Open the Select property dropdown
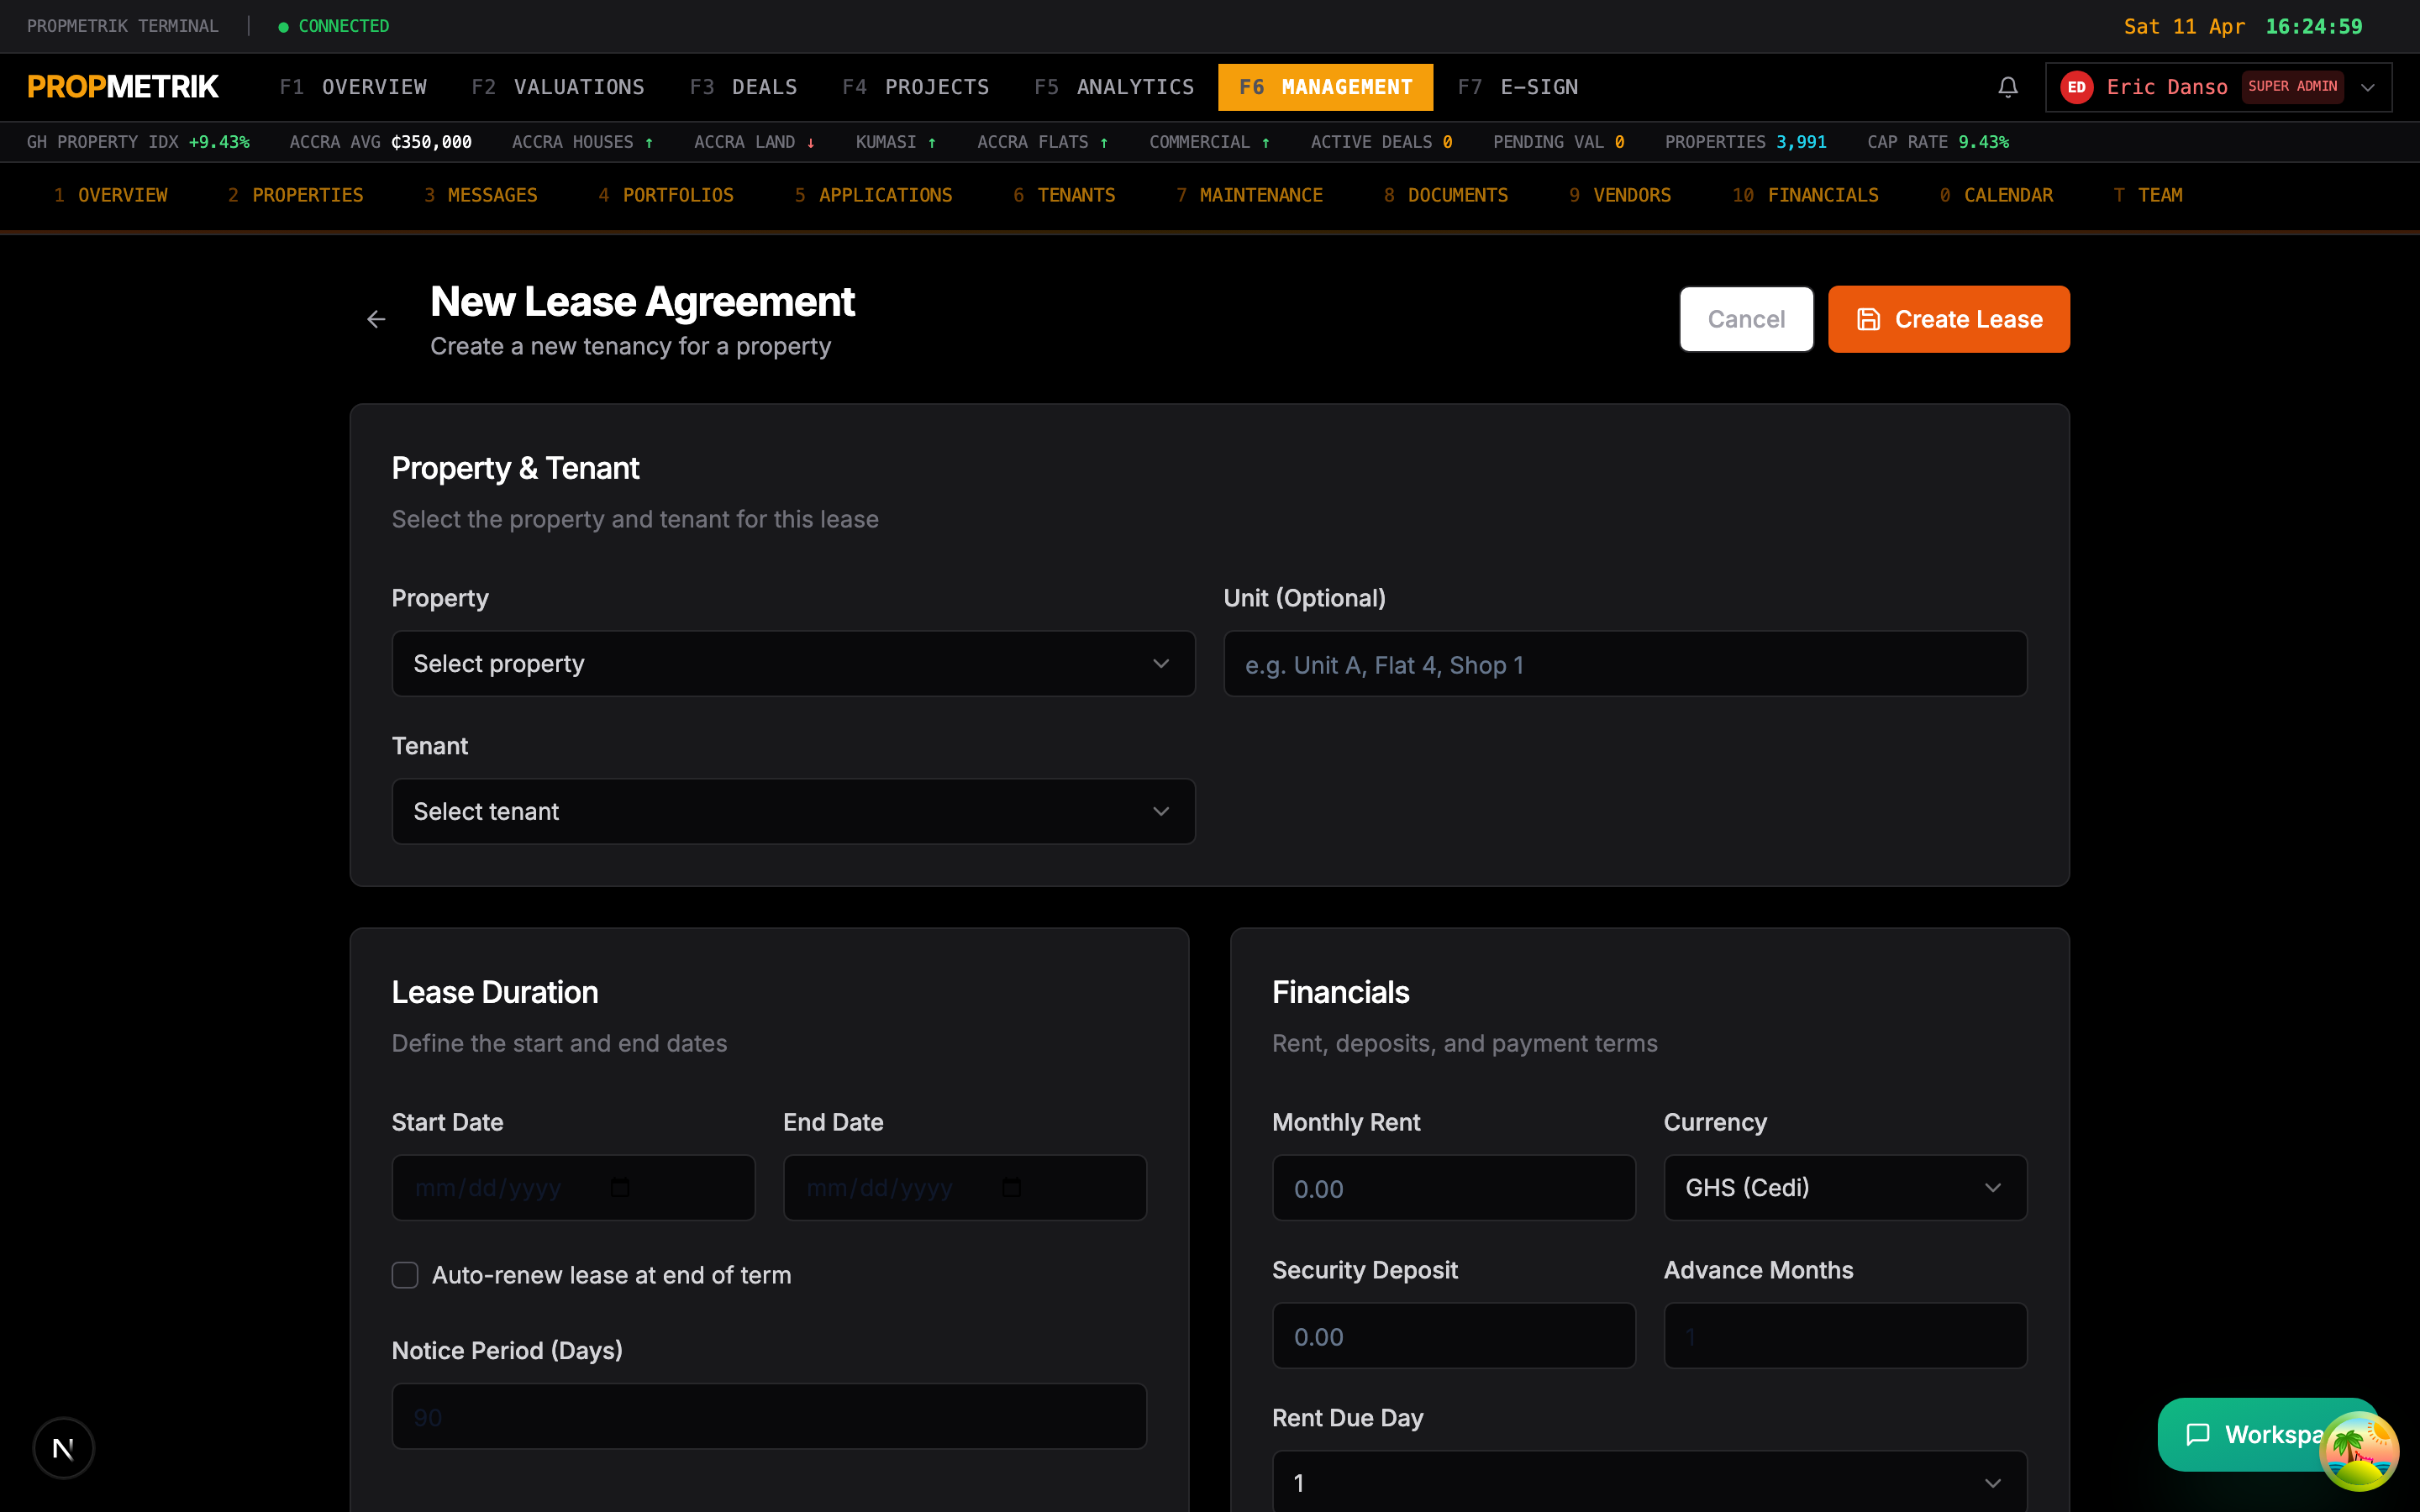 coord(793,663)
